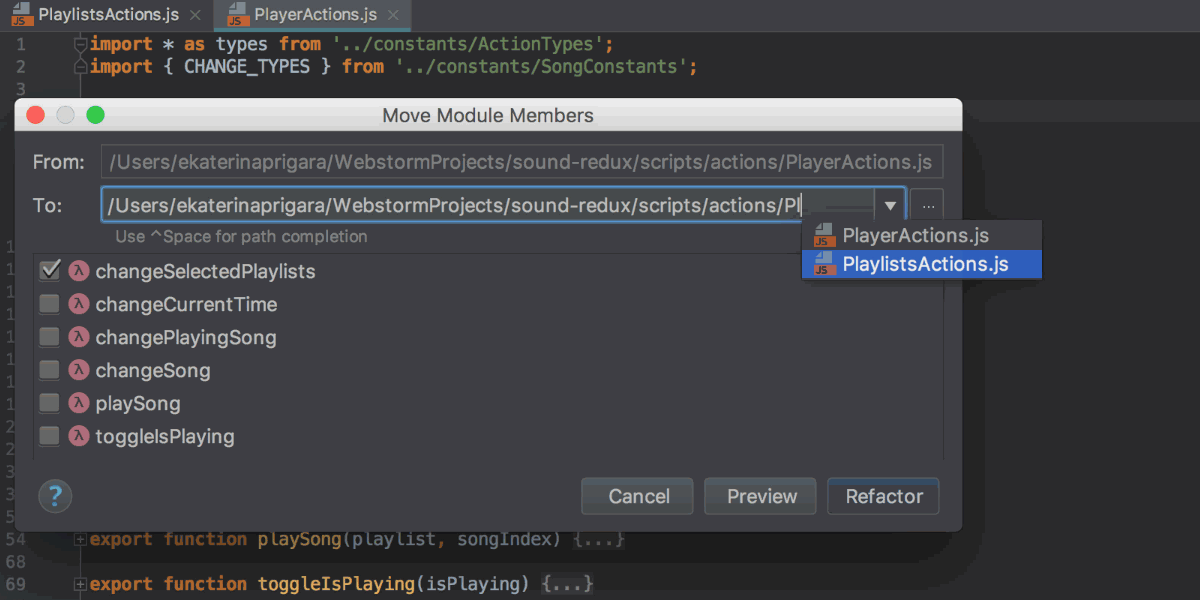The height and width of the screenshot is (600, 1200).
Task: Click the JS file icon next to PlayerActions.js suggestion
Action: pyautogui.click(x=825, y=235)
